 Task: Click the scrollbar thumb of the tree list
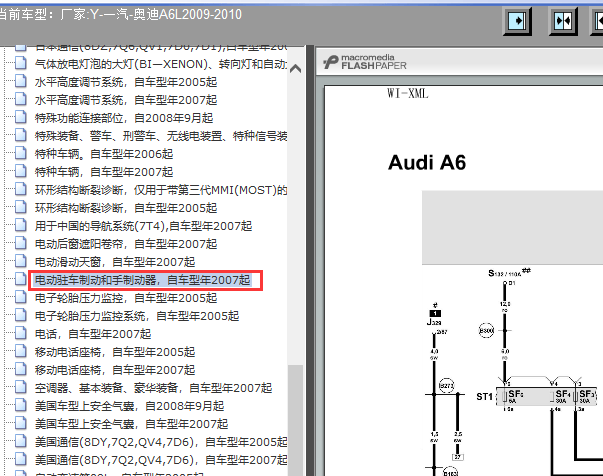coord(295,420)
